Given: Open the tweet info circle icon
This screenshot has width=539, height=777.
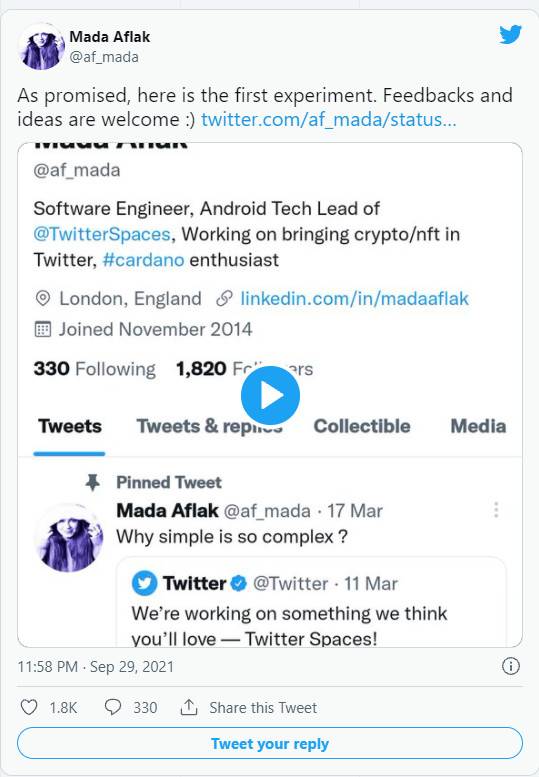Looking at the screenshot, I should coord(511,666).
